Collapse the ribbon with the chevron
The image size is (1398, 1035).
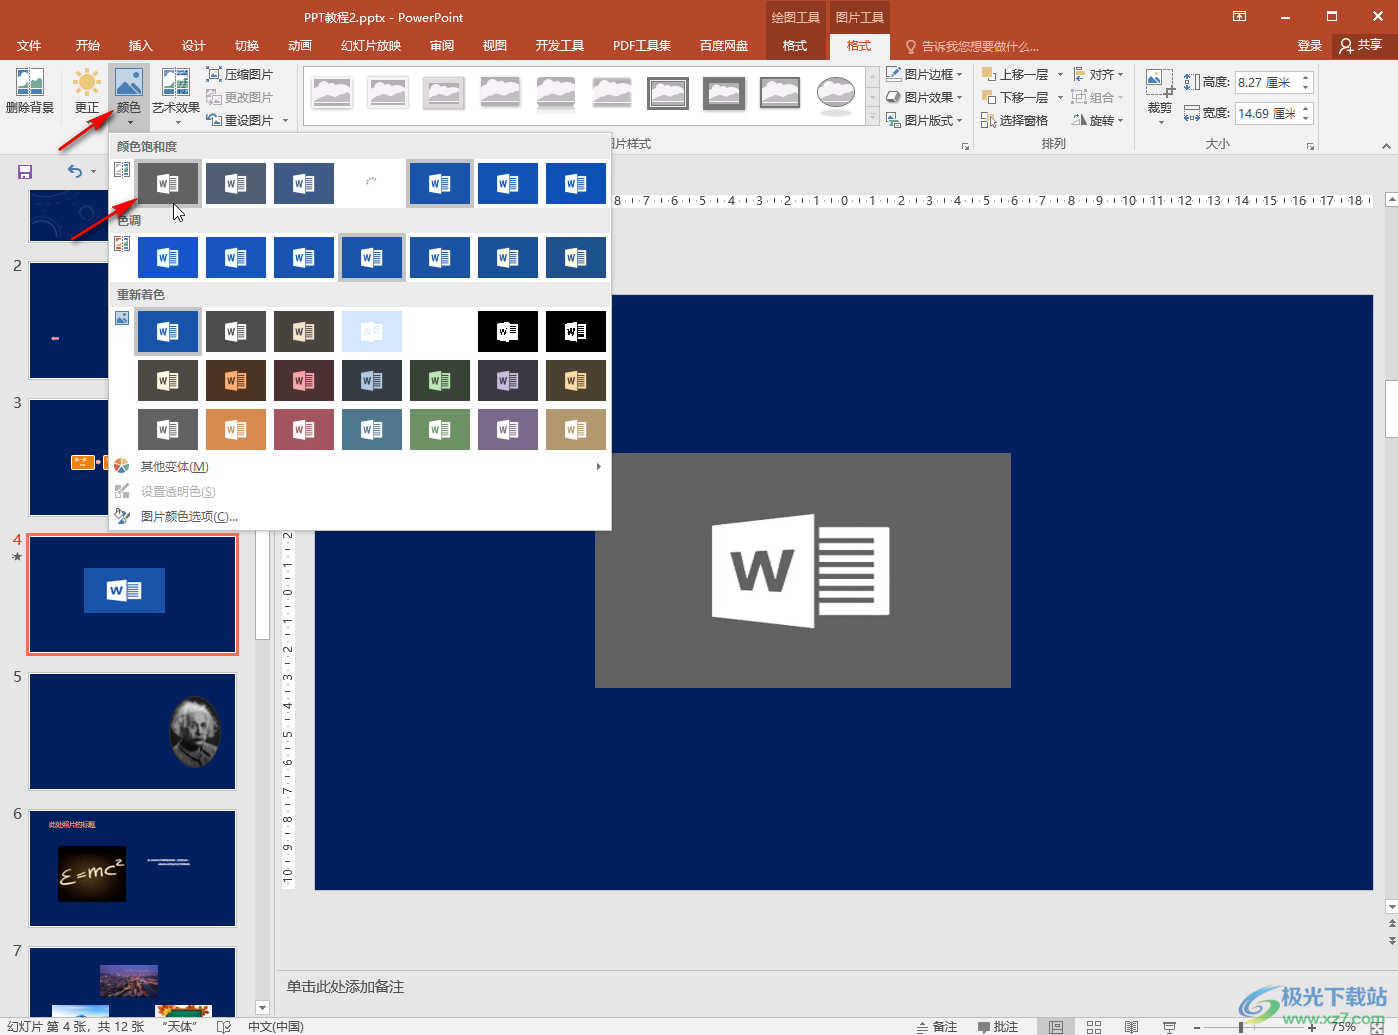1386,146
